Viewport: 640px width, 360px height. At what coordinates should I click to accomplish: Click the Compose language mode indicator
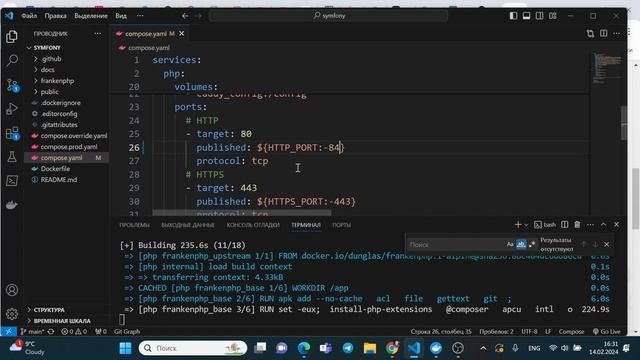571,331
